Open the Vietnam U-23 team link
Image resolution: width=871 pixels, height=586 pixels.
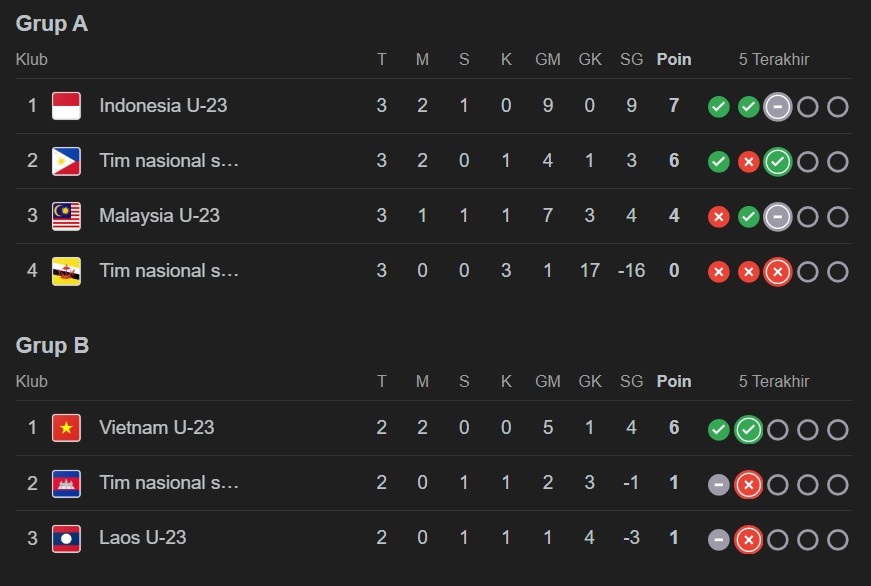pos(156,427)
